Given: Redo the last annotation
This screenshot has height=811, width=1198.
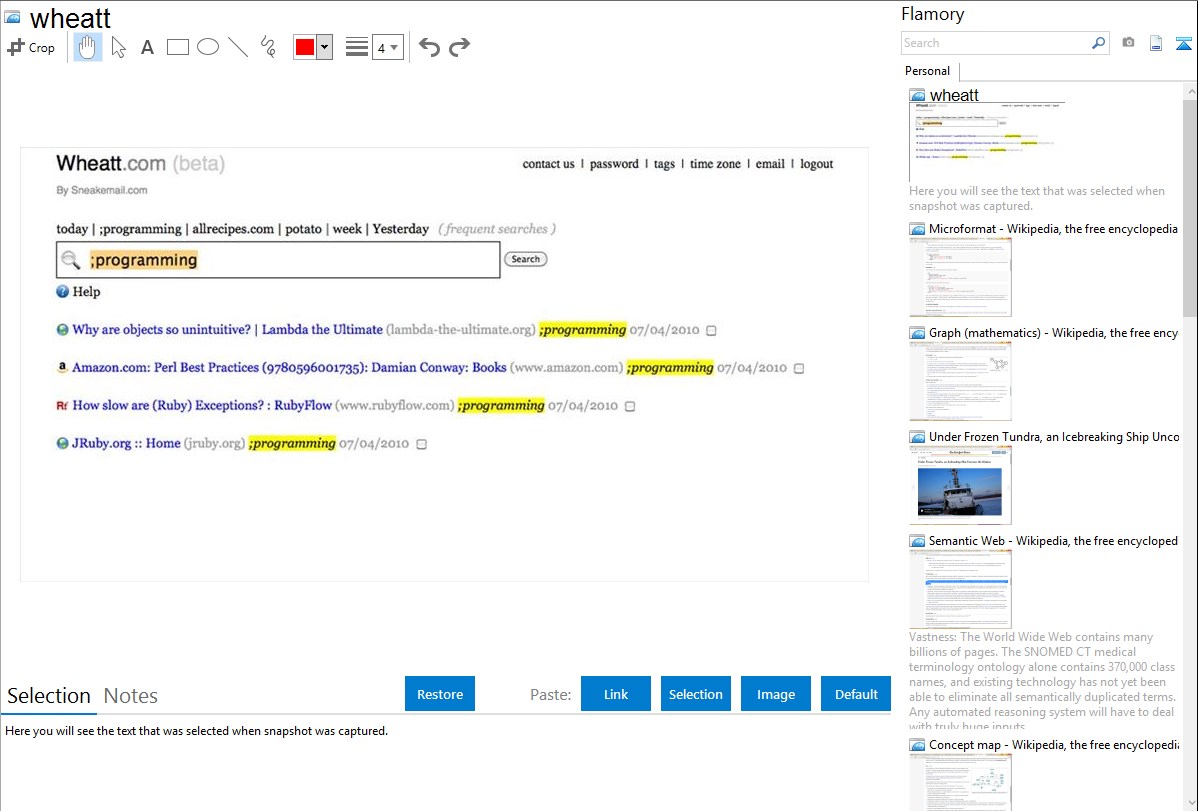Looking at the screenshot, I should tap(459, 47).
